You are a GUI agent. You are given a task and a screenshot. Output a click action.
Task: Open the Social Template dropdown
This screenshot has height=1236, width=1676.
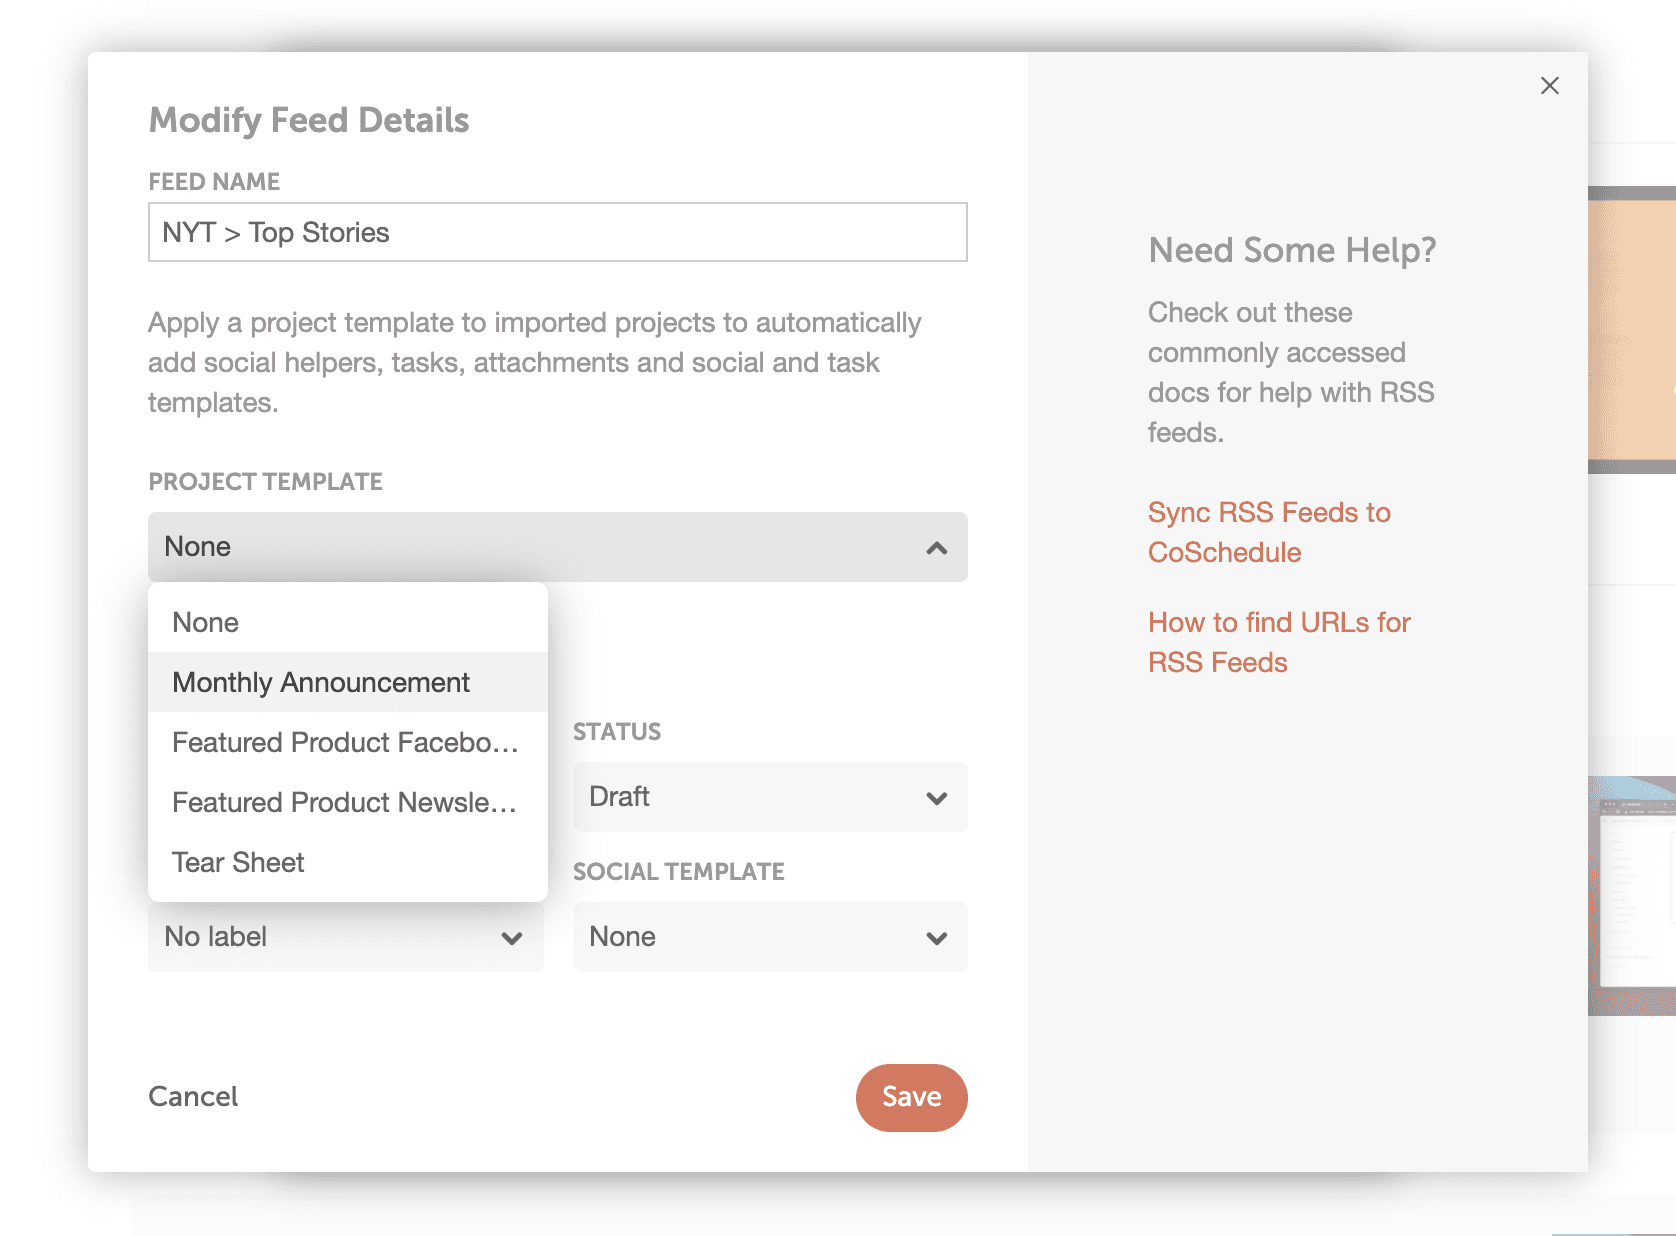[769, 937]
